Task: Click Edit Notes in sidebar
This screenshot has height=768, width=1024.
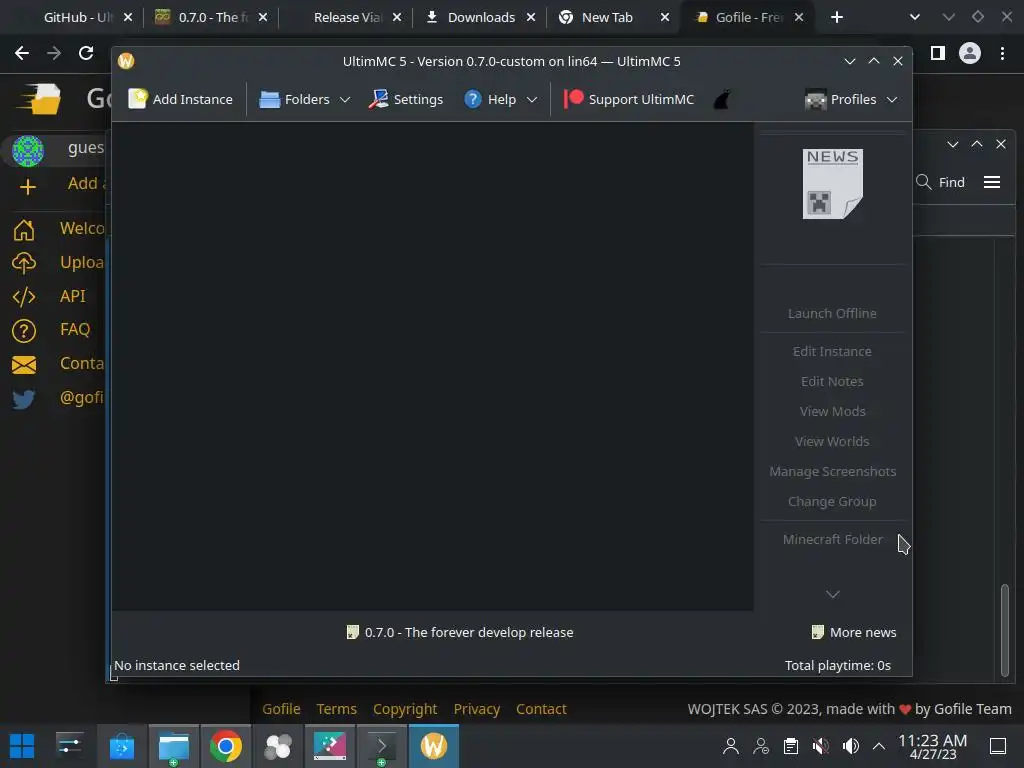Action: point(832,381)
